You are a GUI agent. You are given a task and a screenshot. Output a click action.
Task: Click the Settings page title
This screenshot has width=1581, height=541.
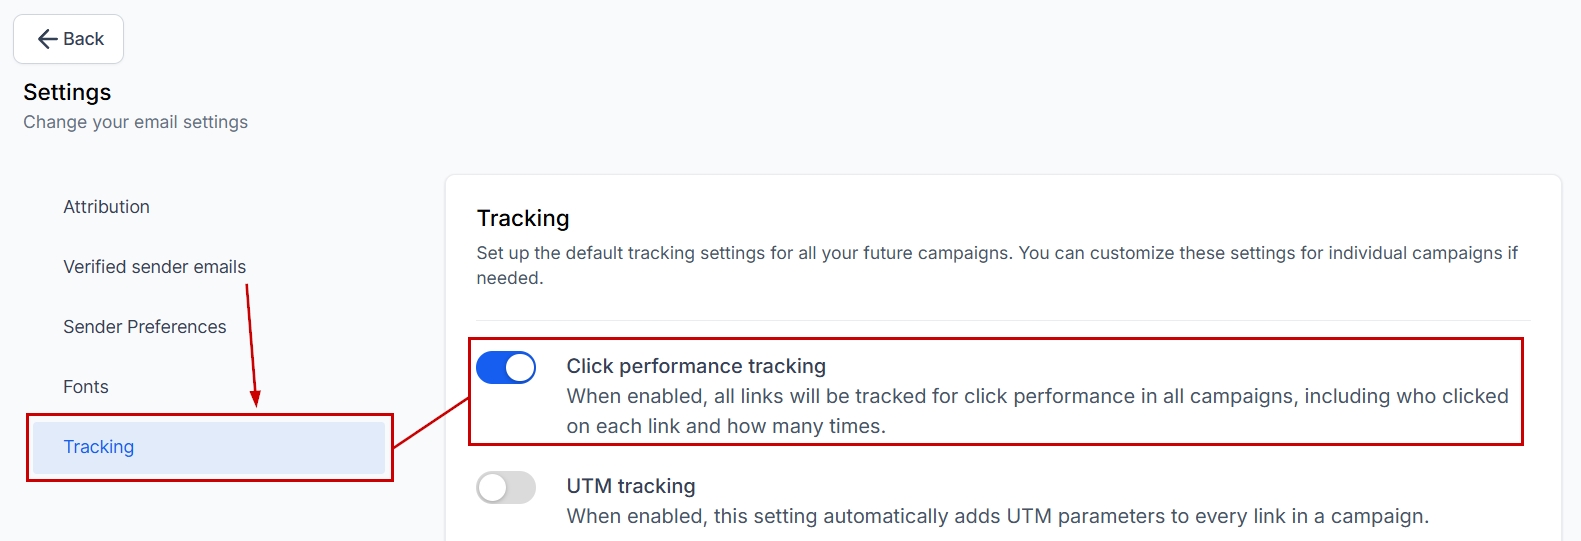pos(67,92)
